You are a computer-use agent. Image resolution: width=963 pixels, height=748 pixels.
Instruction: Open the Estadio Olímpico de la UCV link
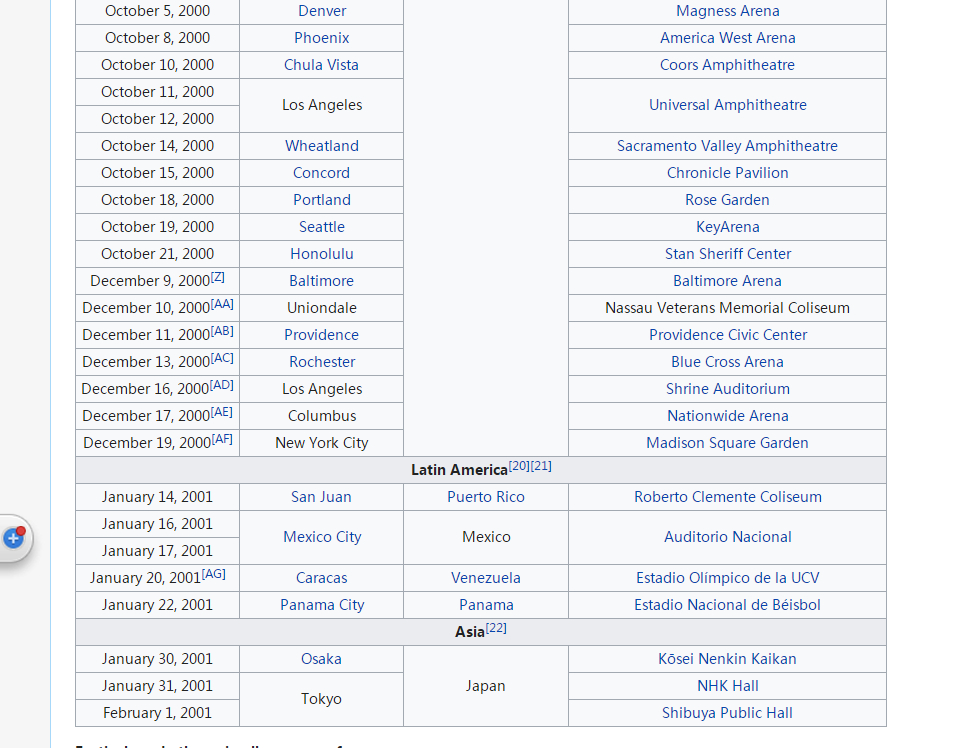tap(728, 579)
